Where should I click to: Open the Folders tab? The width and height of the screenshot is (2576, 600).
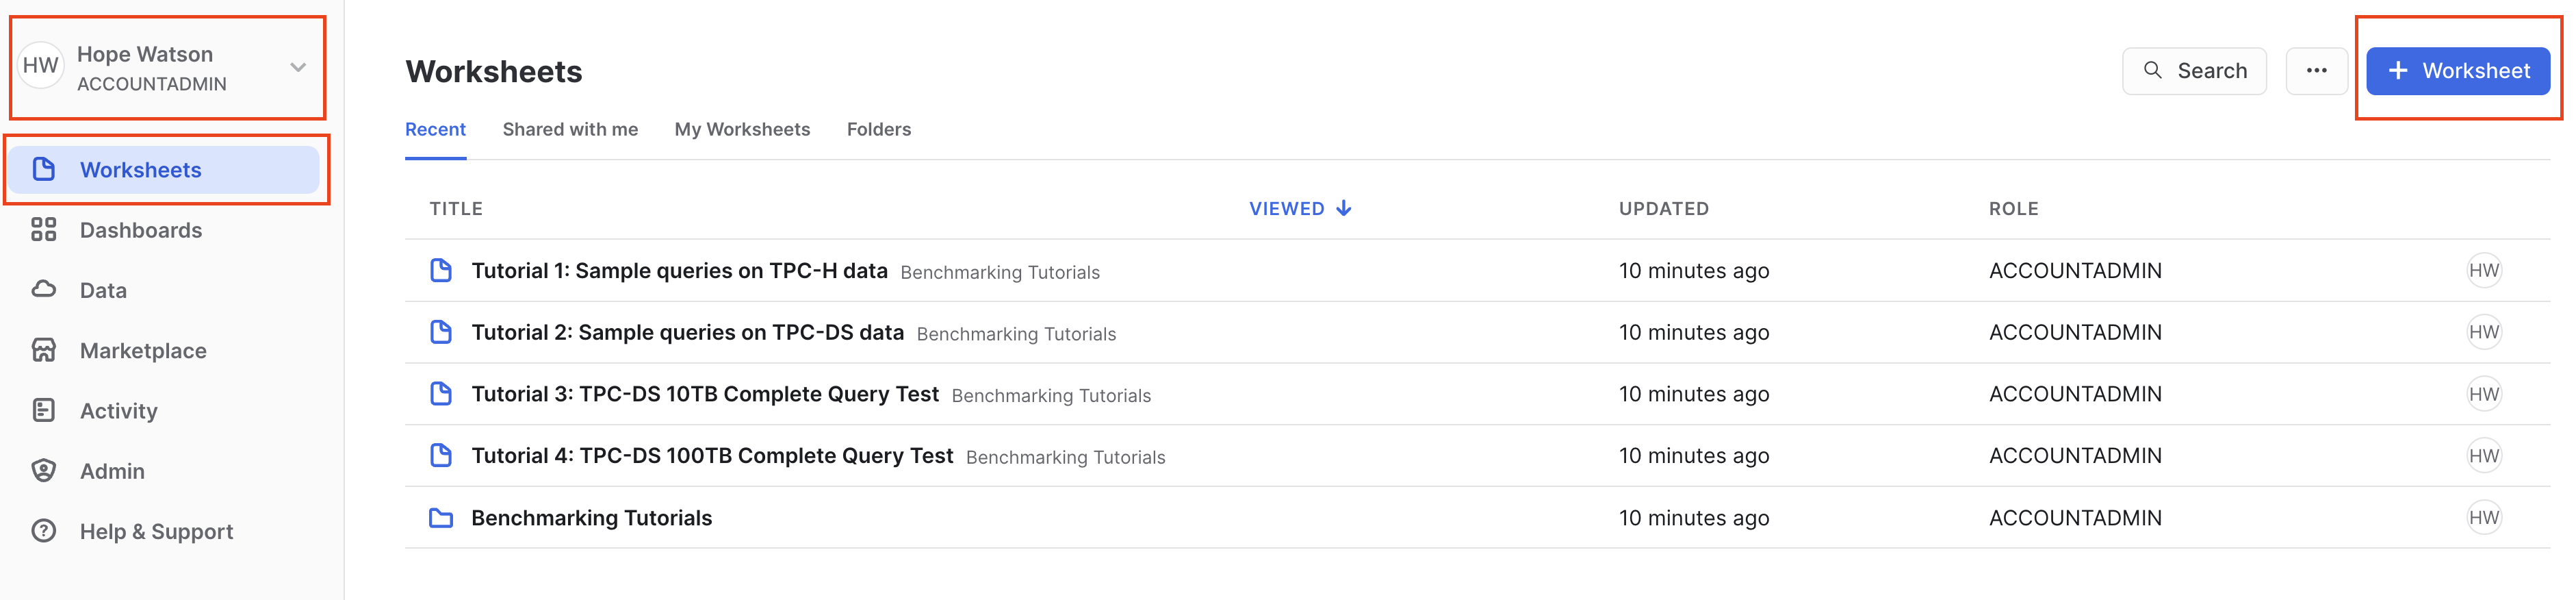click(x=878, y=129)
